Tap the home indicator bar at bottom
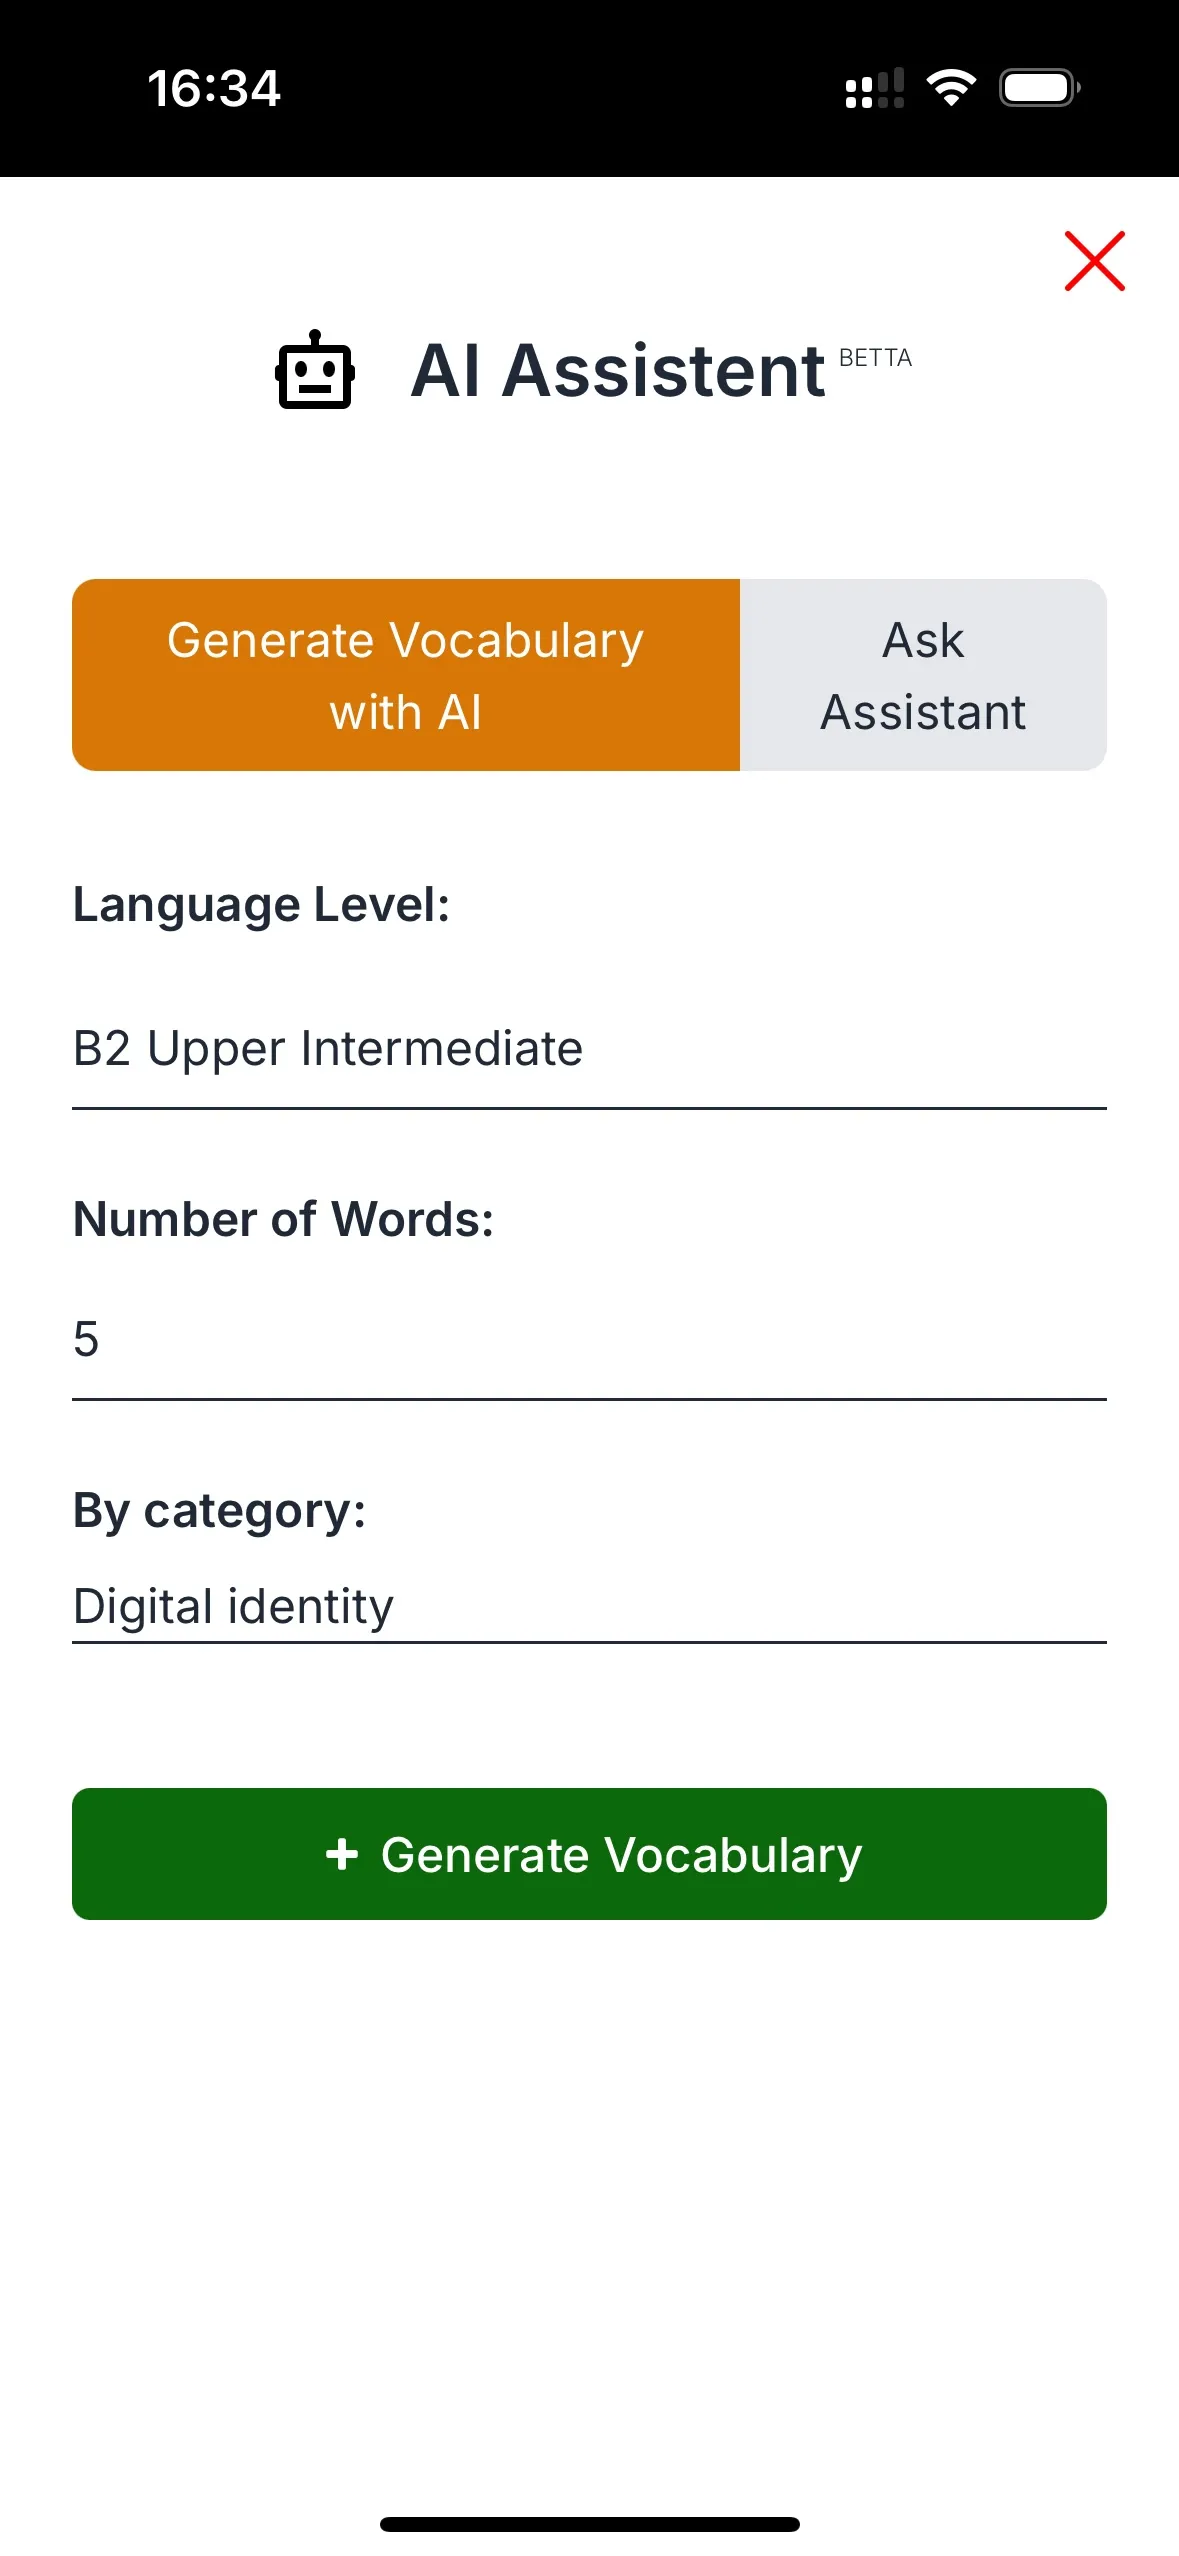The width and height of the screenshot is (1179, 2556). coord(589,2523)
